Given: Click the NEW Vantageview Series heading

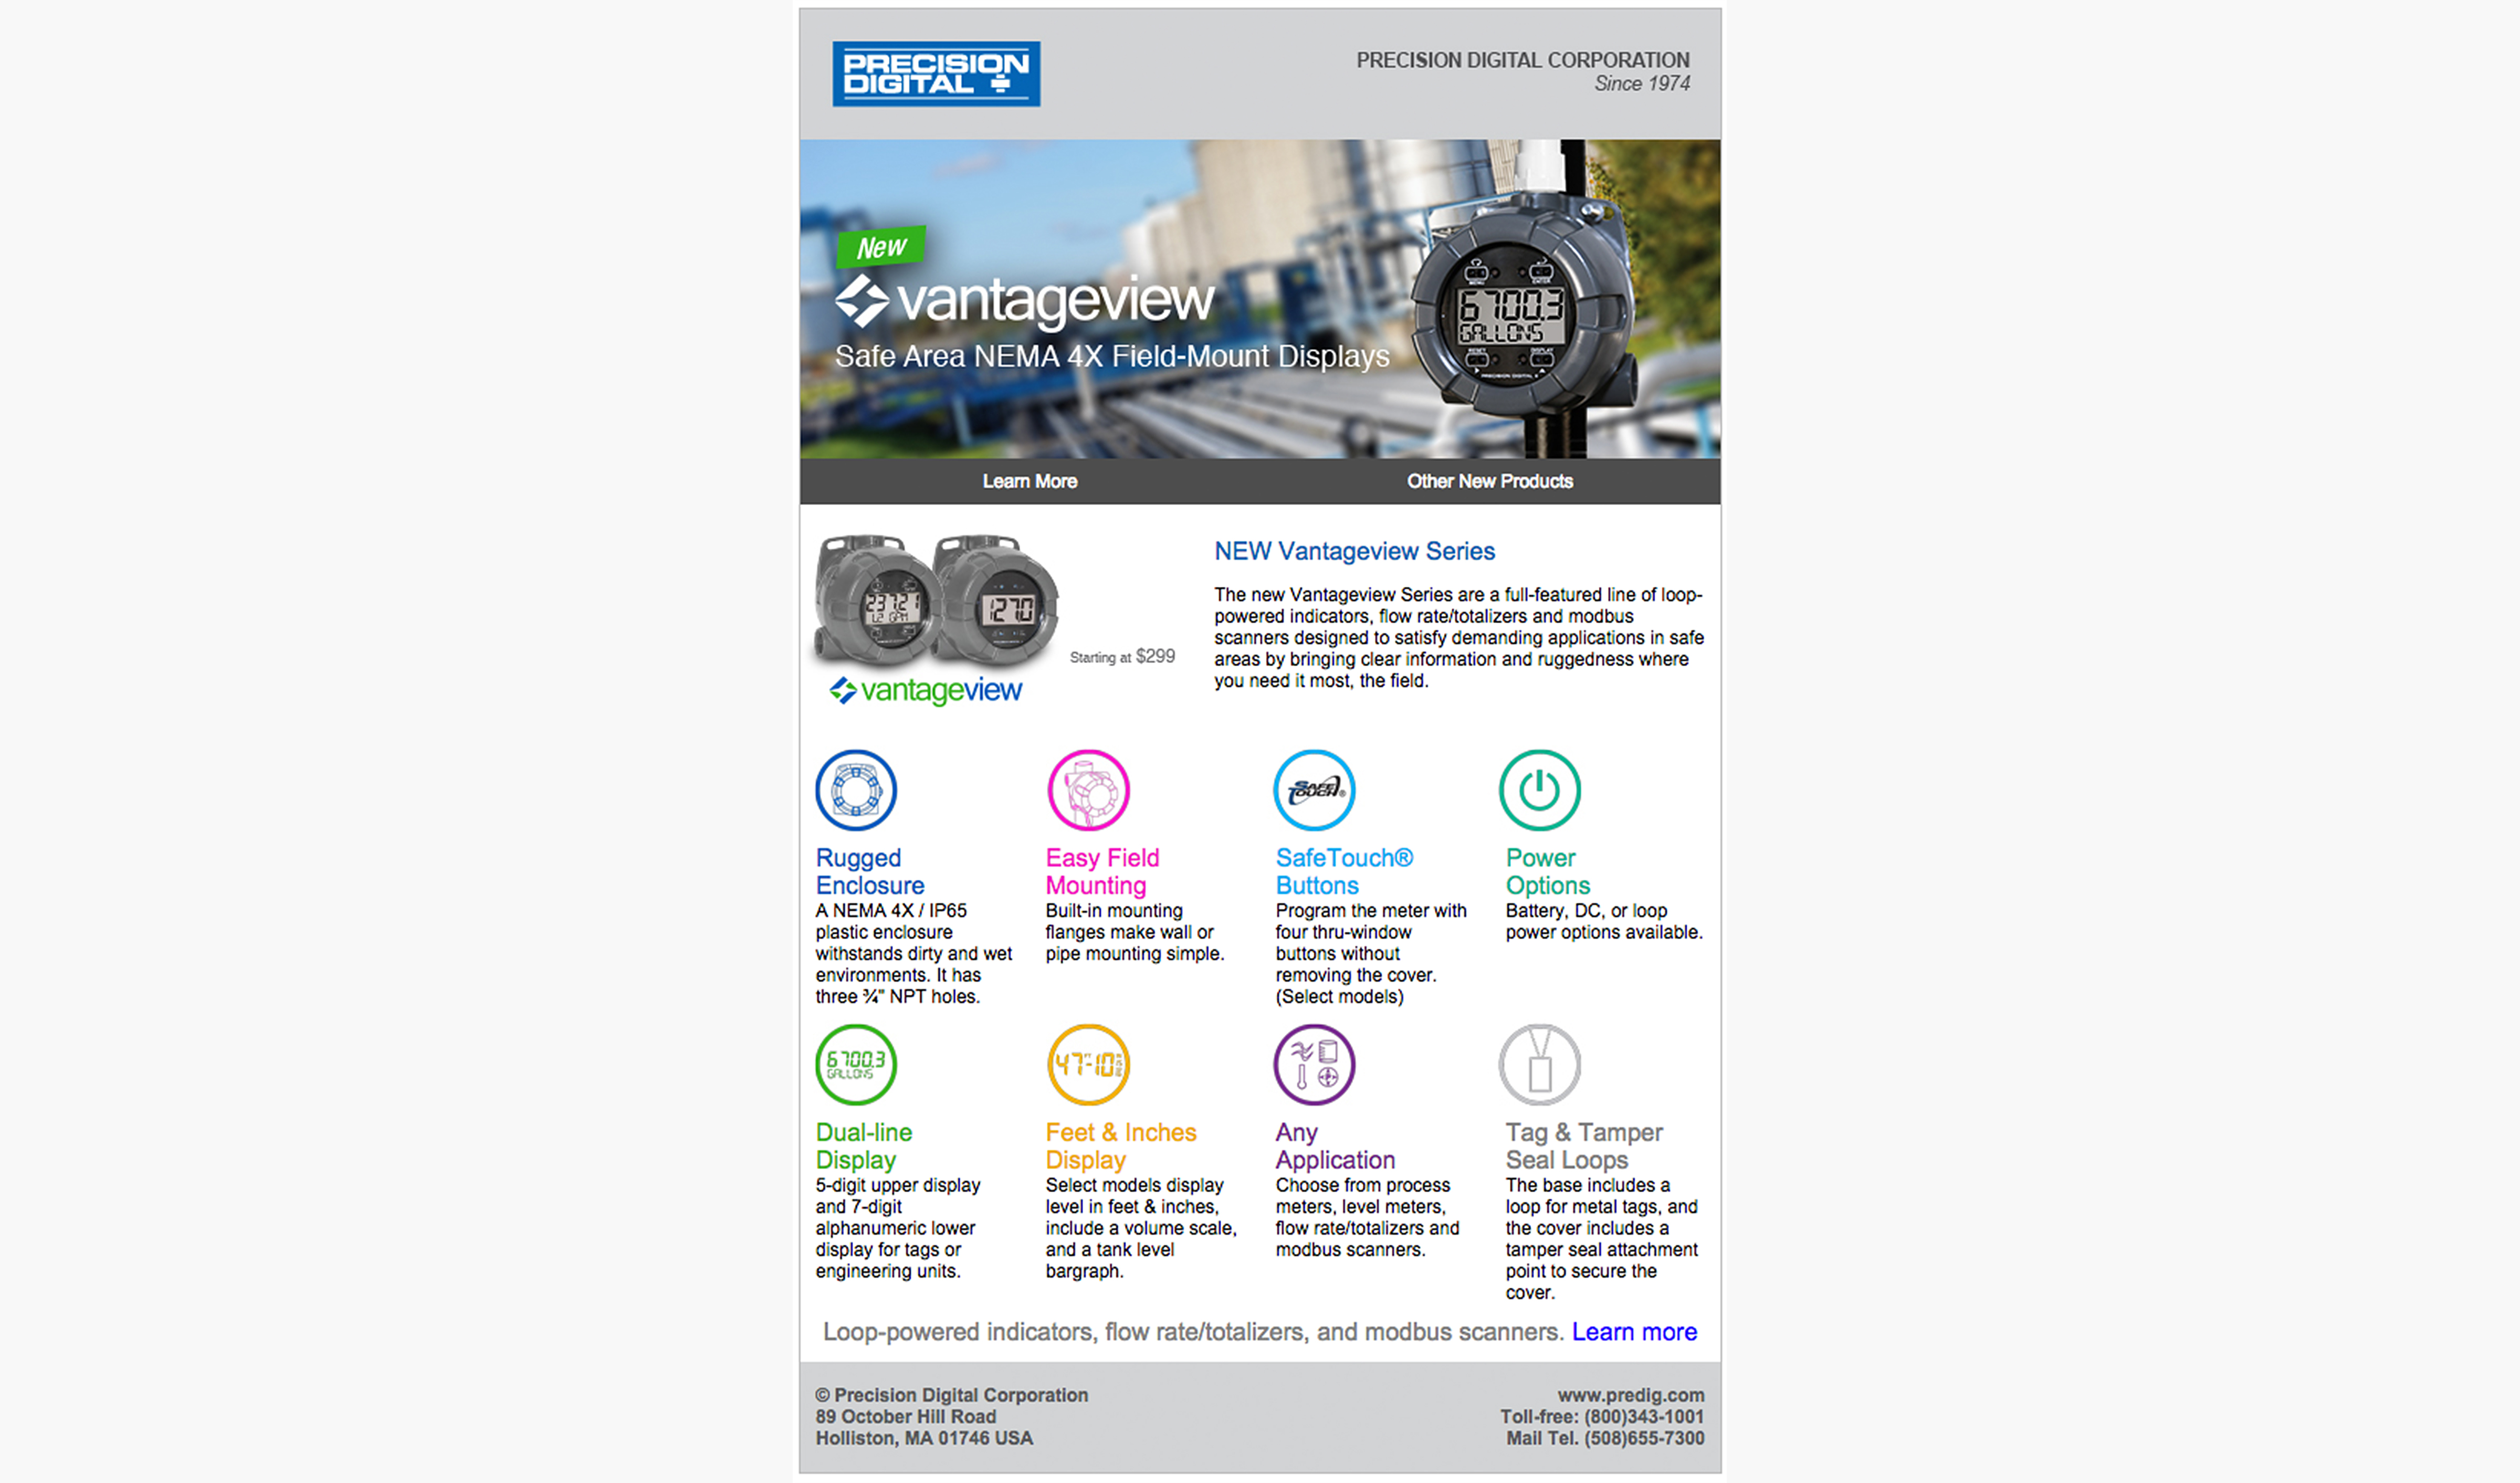Looking at the screenshot, I should pos(1354,551).
